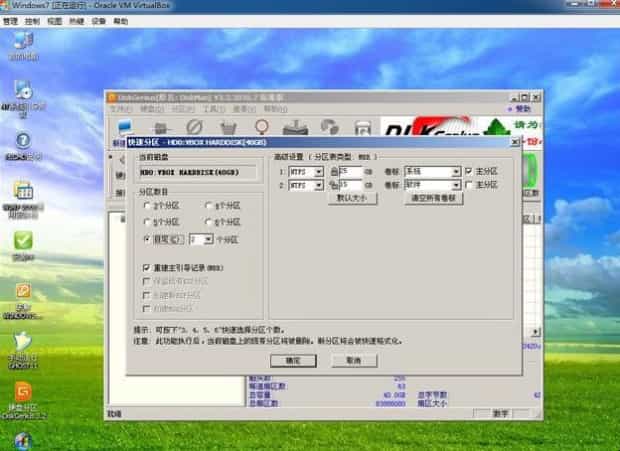Screen dimensions: 620x451
Task: Open VirtualBox 设备 menu
Action: (98, 21)
